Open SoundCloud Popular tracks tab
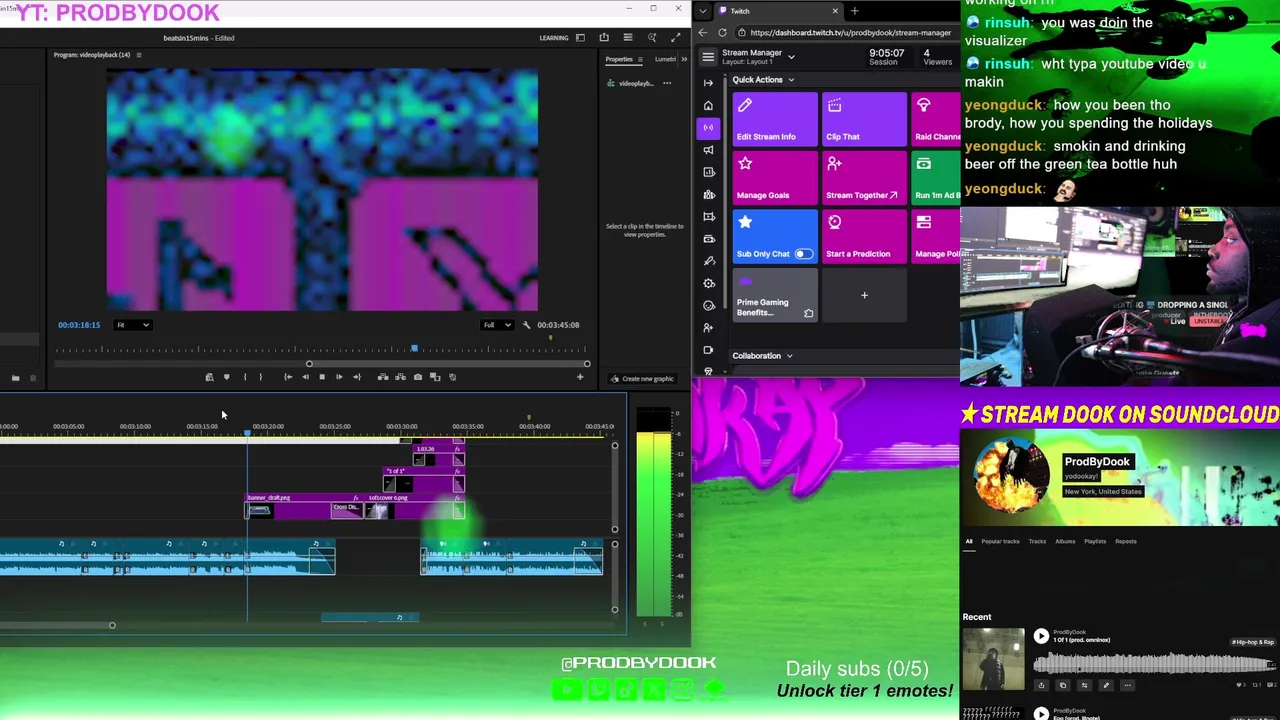 (1000, 542)
